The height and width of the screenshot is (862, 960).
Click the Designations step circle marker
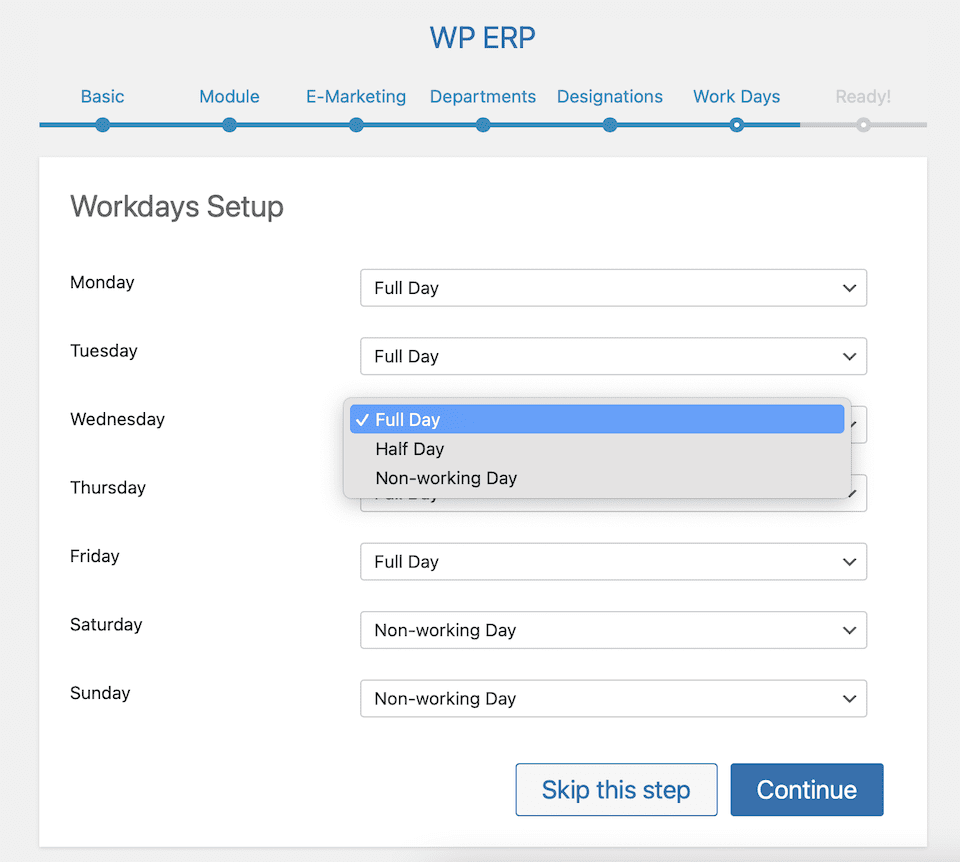click(x=610, y=125)
